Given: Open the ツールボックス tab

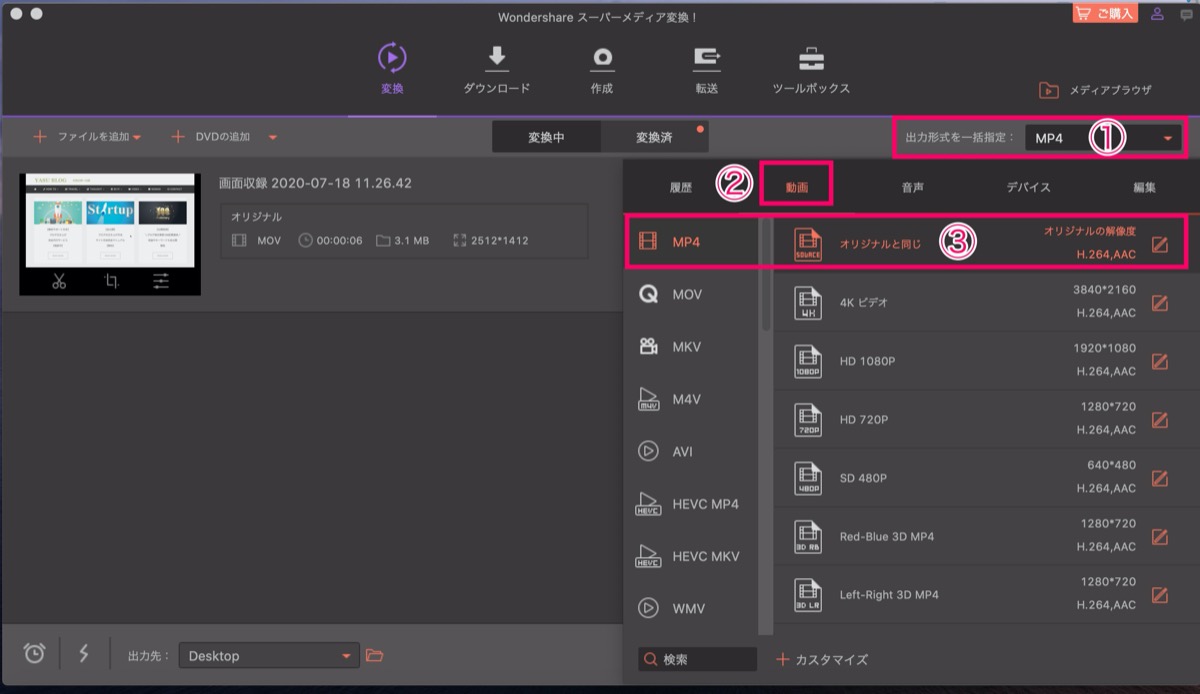Looking at the screenshot, I should [811, 71].
